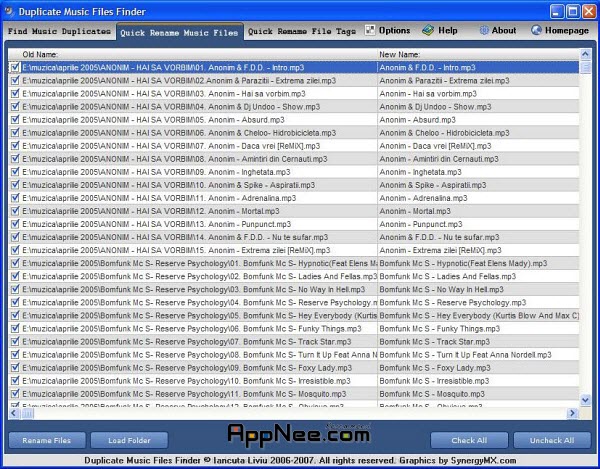
Task: Select old name ending '14. Anonim & F.D.D. - Nu te sufar.mp3'
Action: click(175, 237)
